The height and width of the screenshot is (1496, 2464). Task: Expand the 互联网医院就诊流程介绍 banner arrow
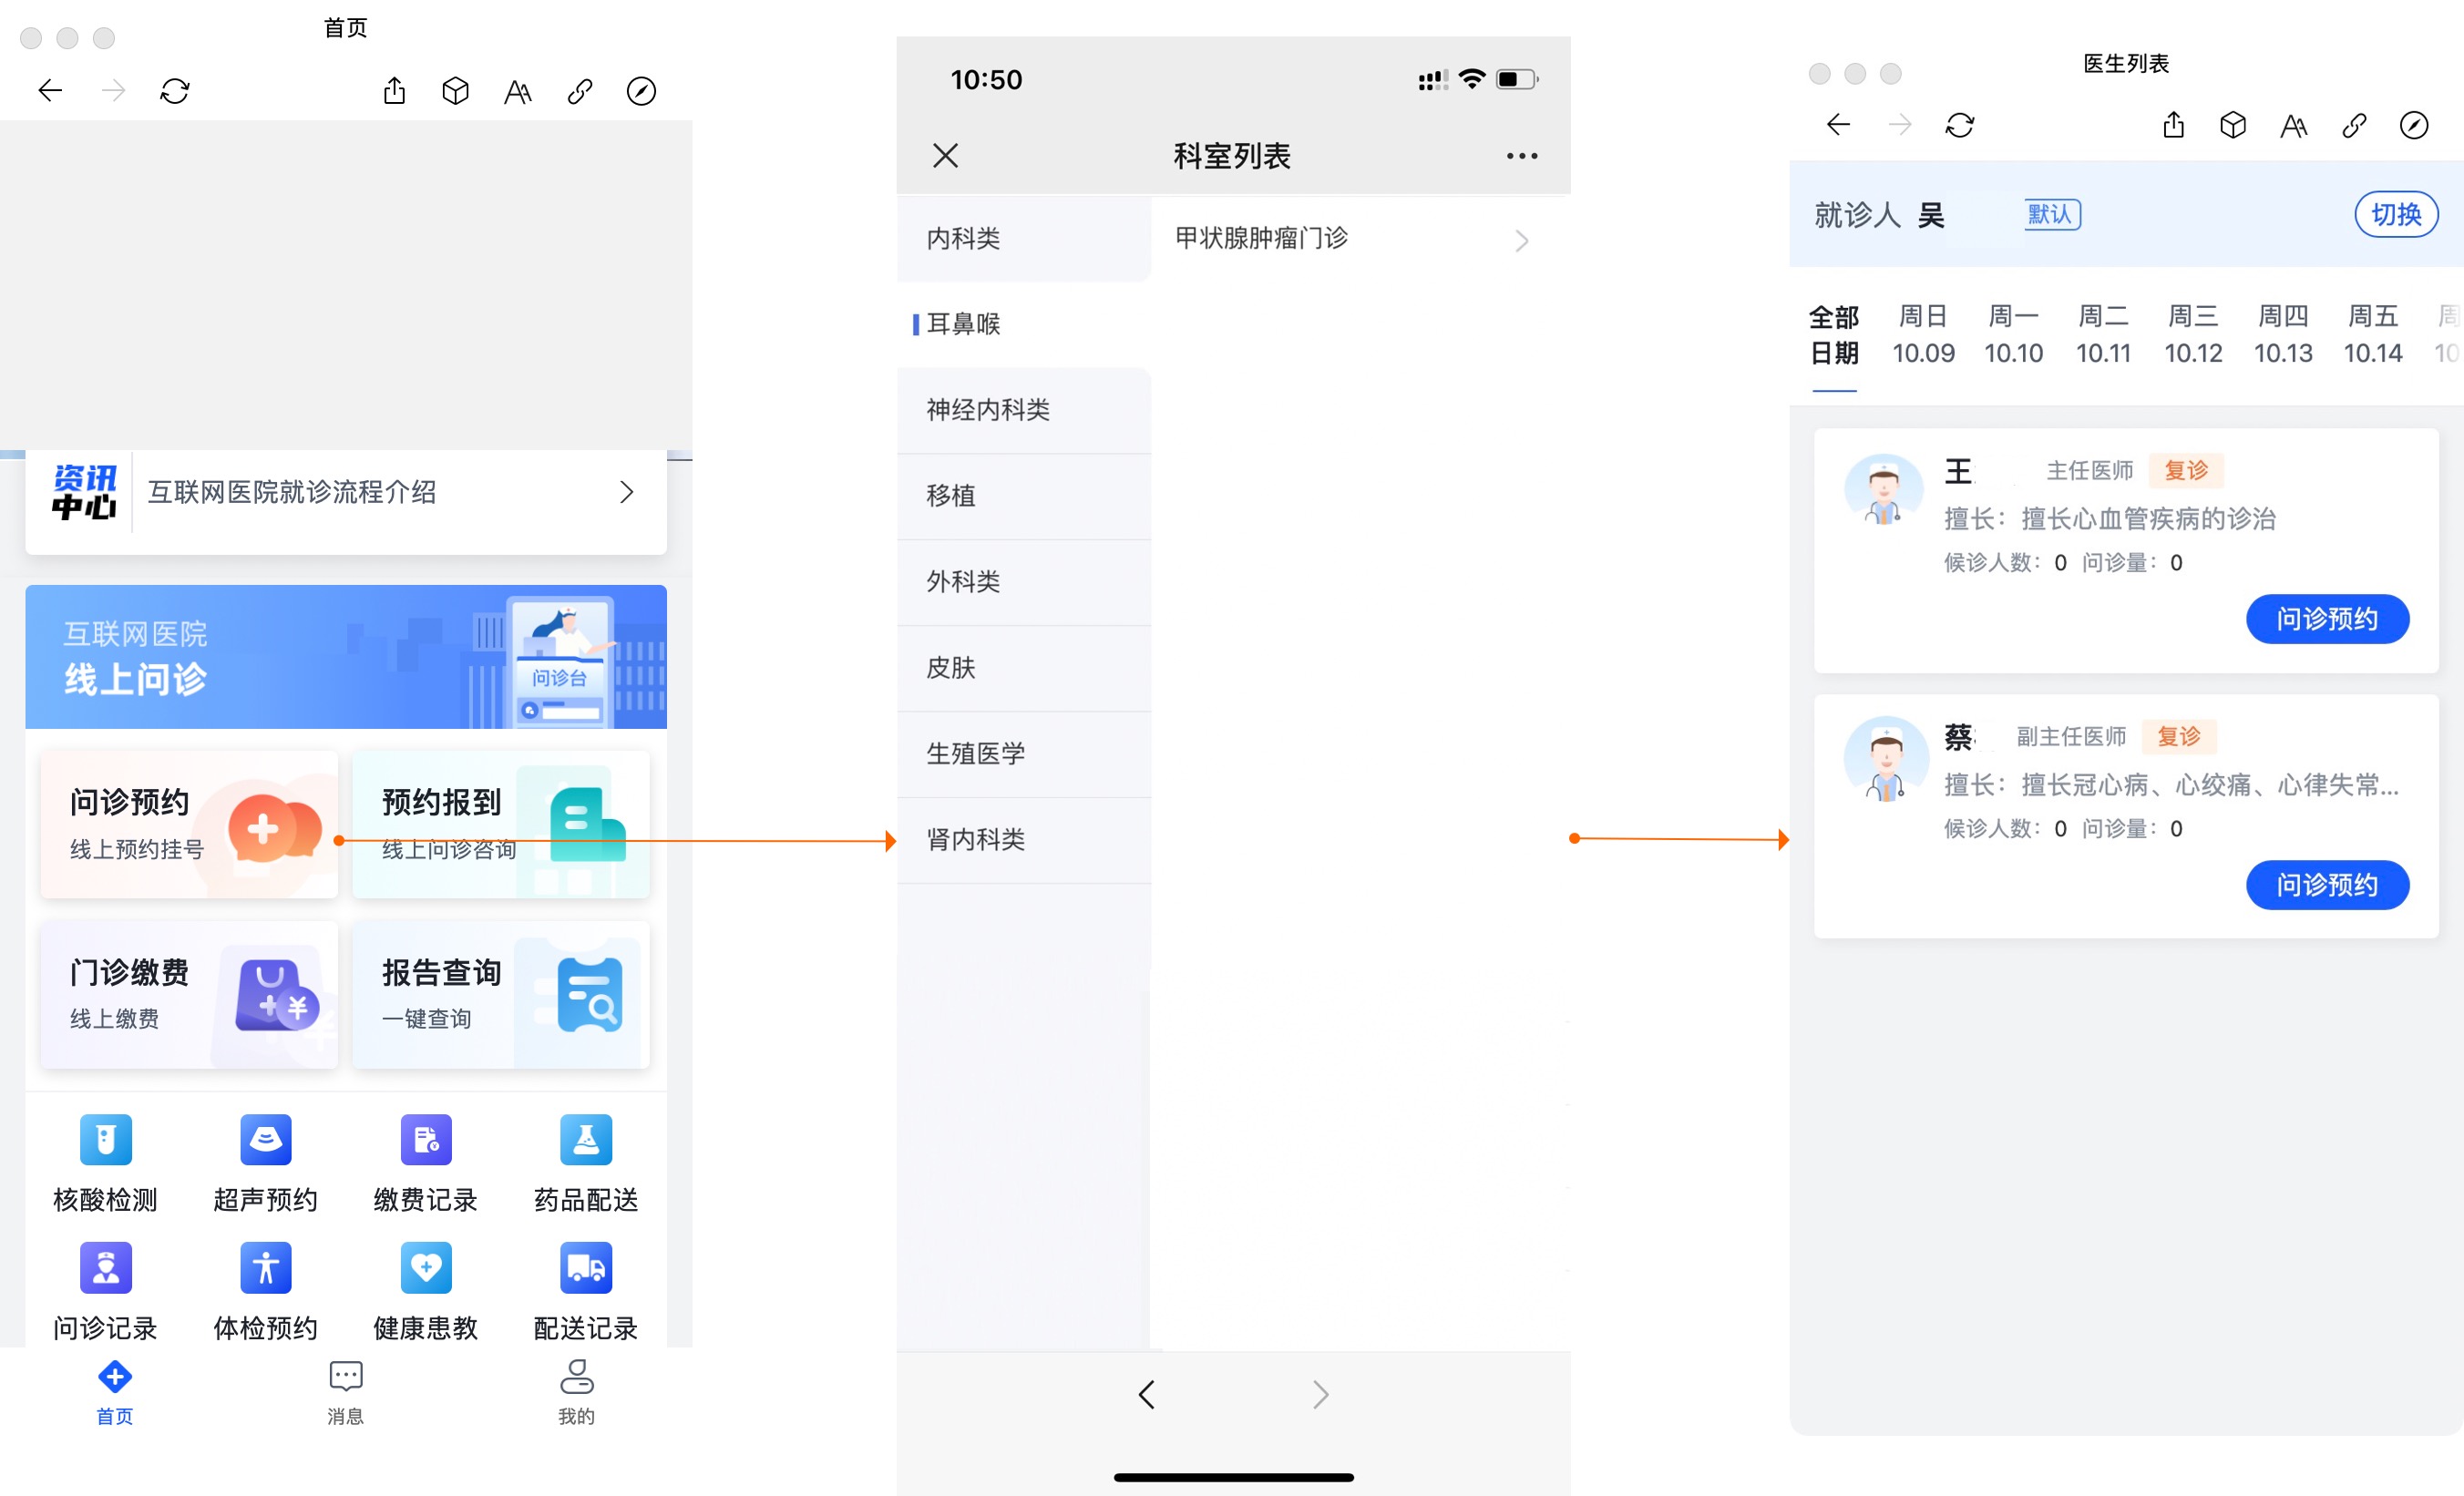coord(626,492)
